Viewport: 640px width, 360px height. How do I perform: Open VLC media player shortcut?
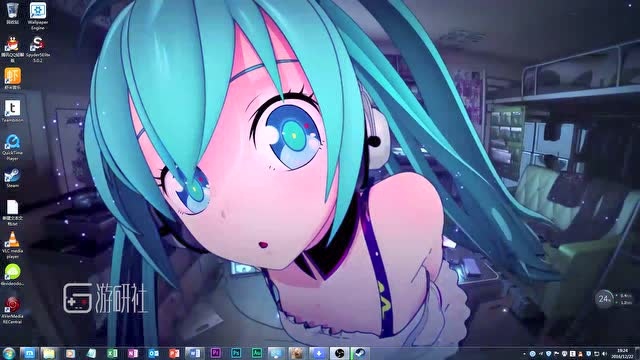click(x=13, y=245)
